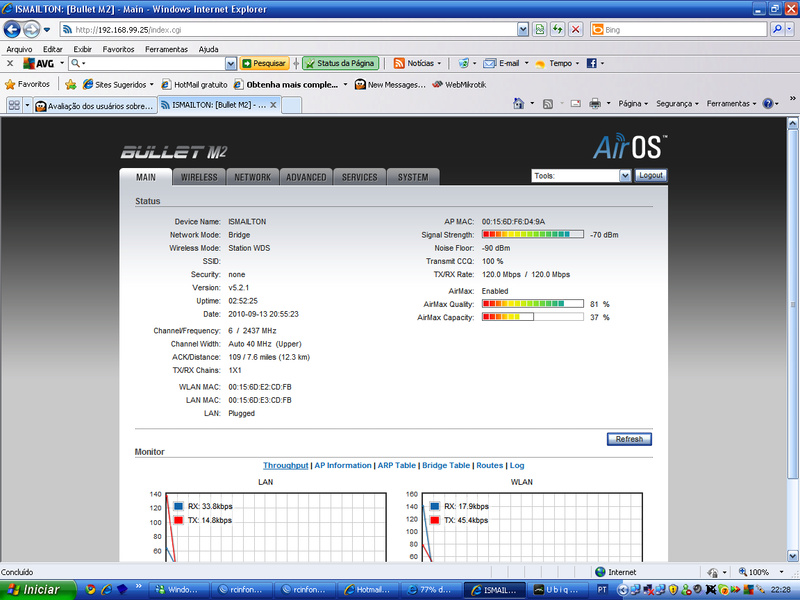Switch to the SERVICES tab
This screenshot has height=600, width=800.
(360, 177)
